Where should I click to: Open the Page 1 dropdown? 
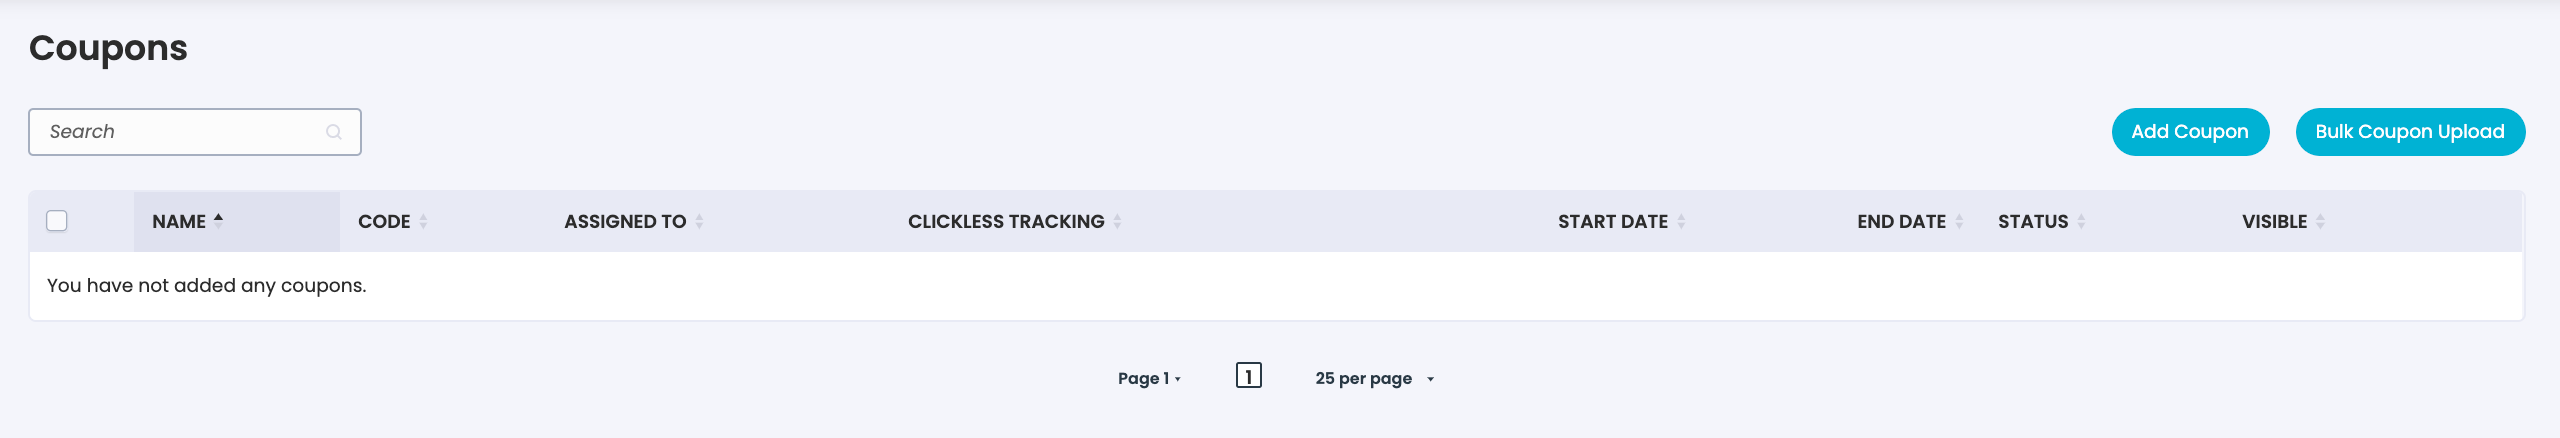click(1149, 378)
